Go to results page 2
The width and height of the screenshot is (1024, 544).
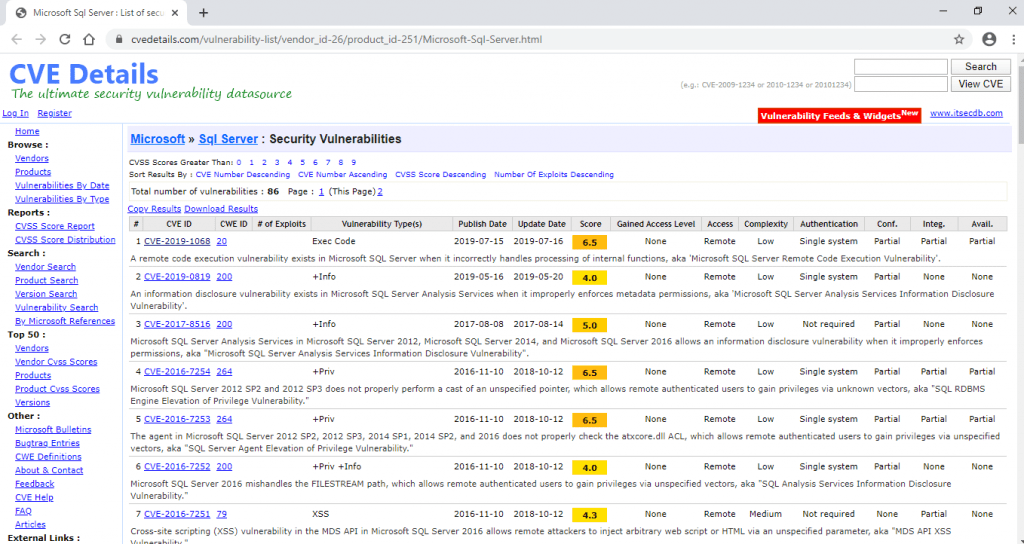(380, 191)
